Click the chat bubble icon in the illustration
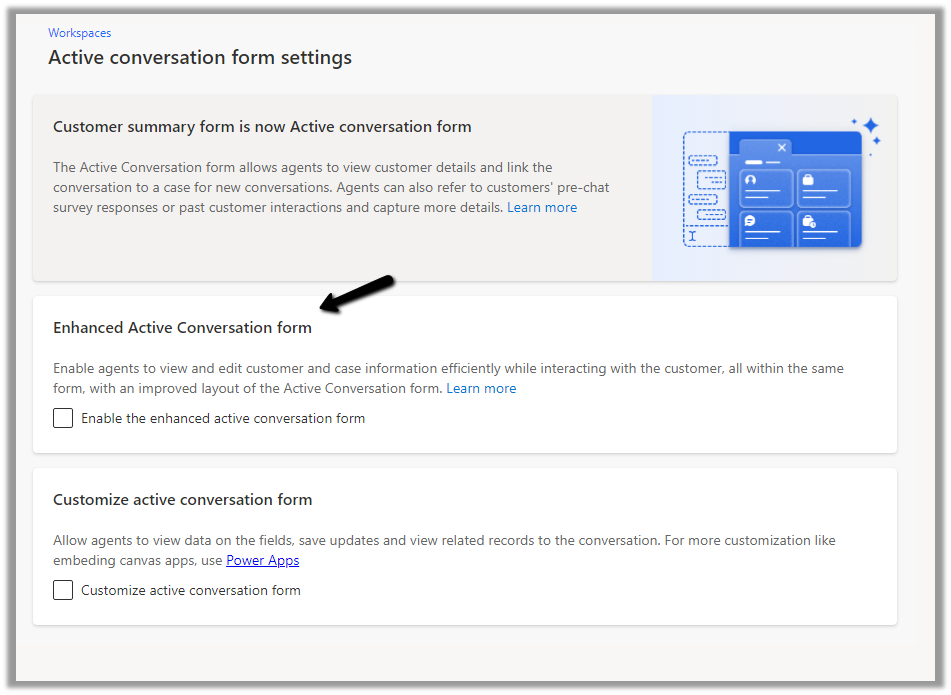951x695 pixels. coord(750,221)
